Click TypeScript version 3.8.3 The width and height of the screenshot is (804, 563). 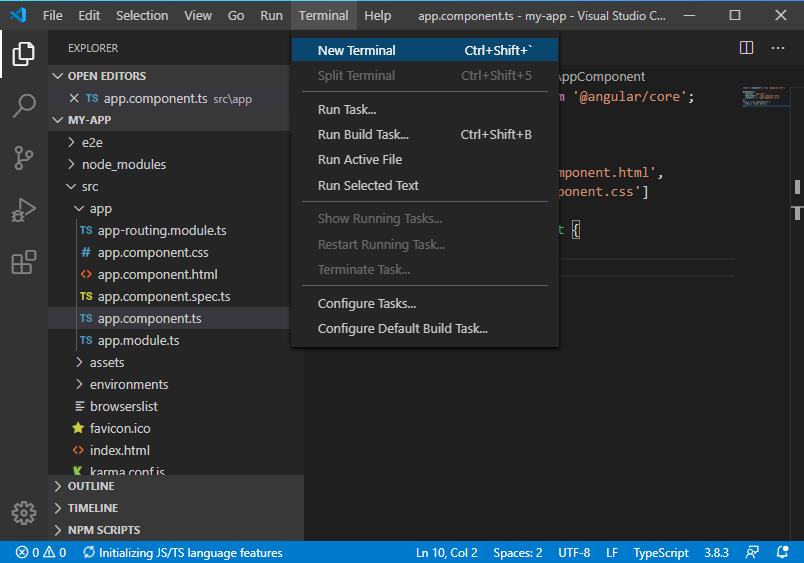[x=716, y=552]
